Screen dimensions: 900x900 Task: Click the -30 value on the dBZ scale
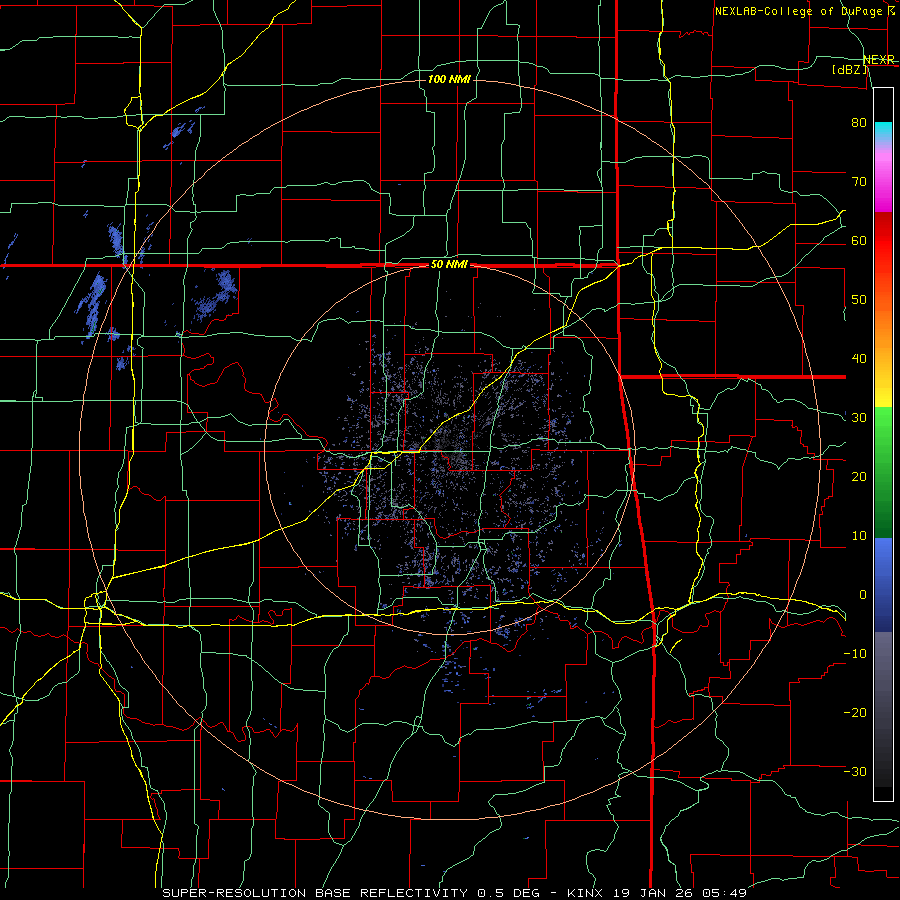pos(855,772)
